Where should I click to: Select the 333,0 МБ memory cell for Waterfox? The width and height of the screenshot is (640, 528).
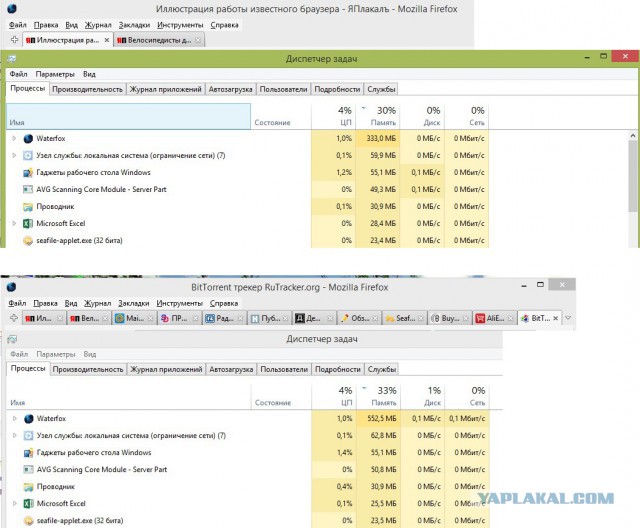pos(378,138)
